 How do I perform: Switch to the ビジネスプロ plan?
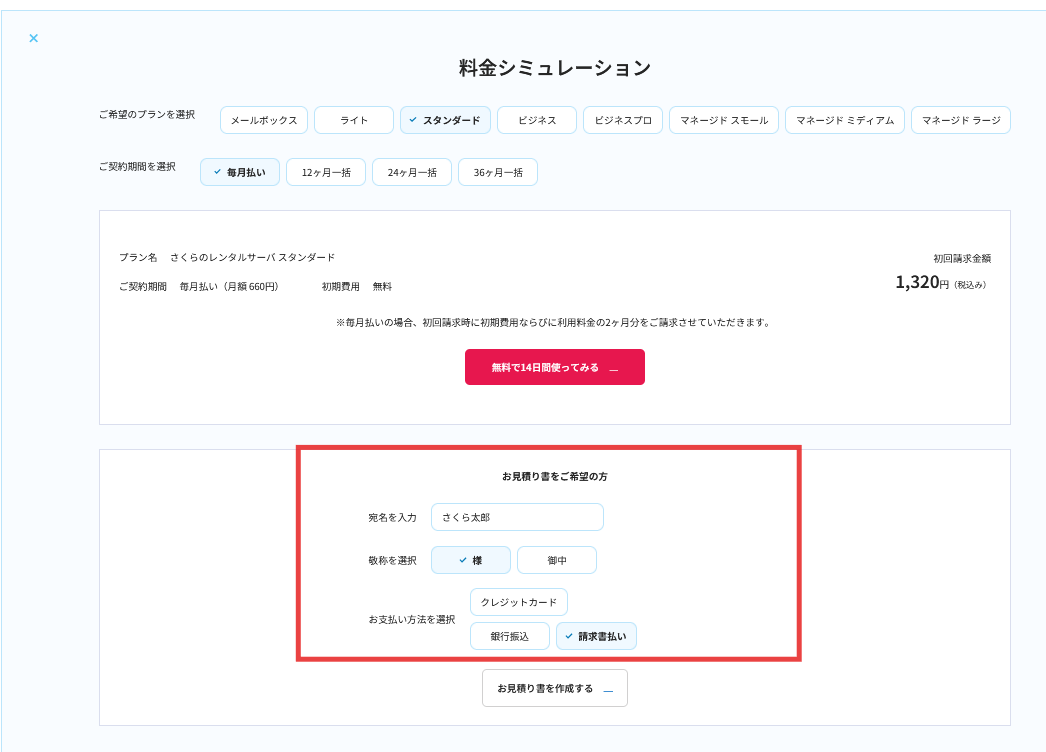[622, 120]
